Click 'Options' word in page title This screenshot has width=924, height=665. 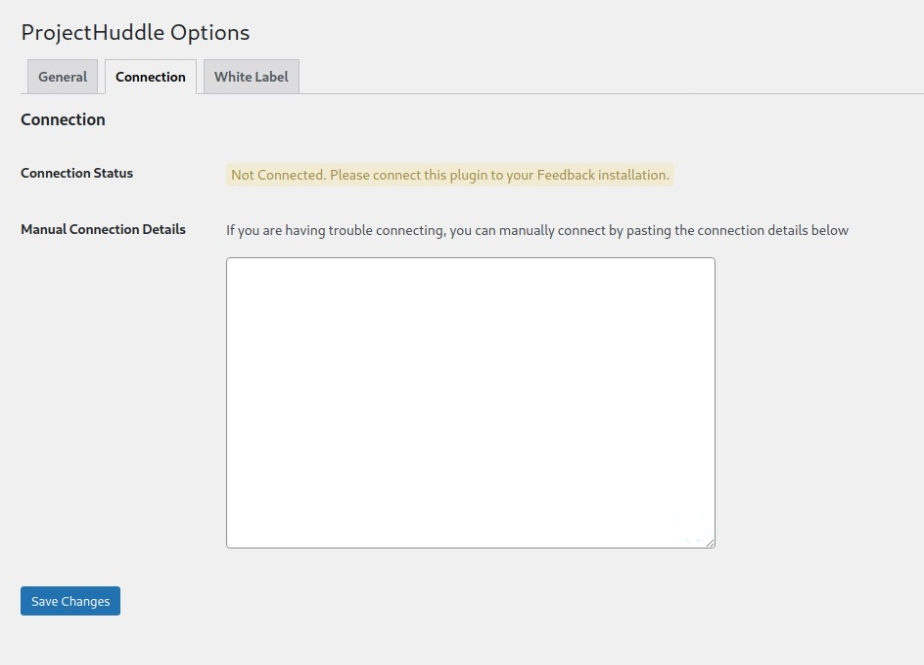(x=211, y=32)
